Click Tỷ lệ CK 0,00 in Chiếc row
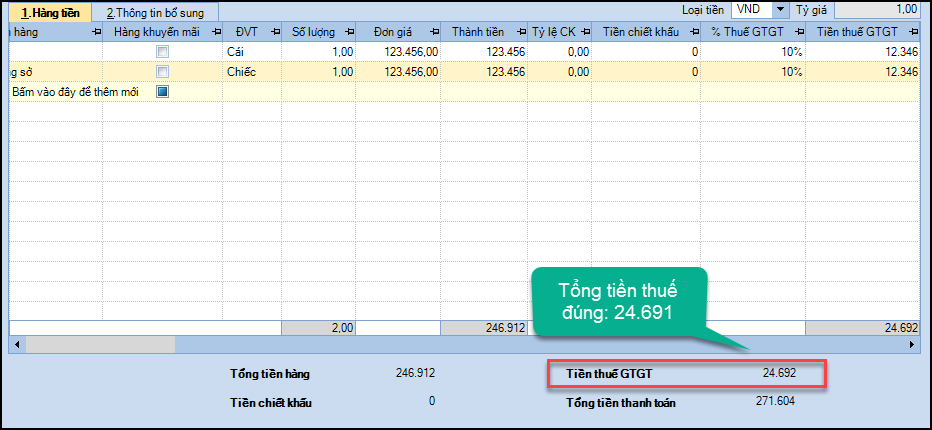Screen dimensions: 932x430 point(559,72)
